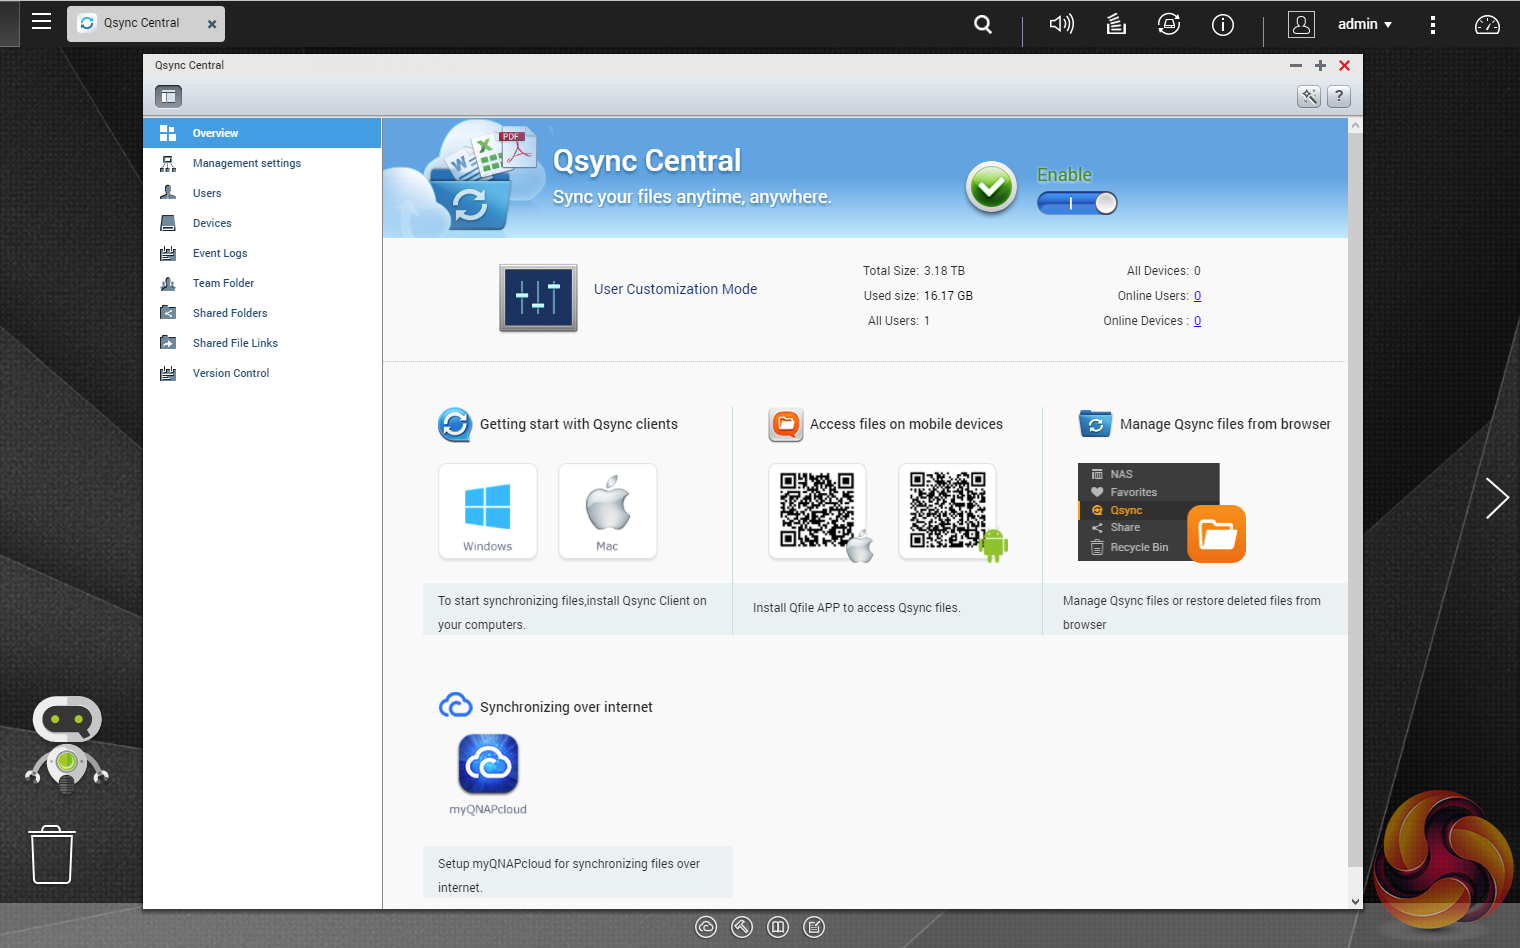The image size is (1520, 948).
Task: Download the Windows Qsync client
Action: pyautogui.click(x=488, y=511)
